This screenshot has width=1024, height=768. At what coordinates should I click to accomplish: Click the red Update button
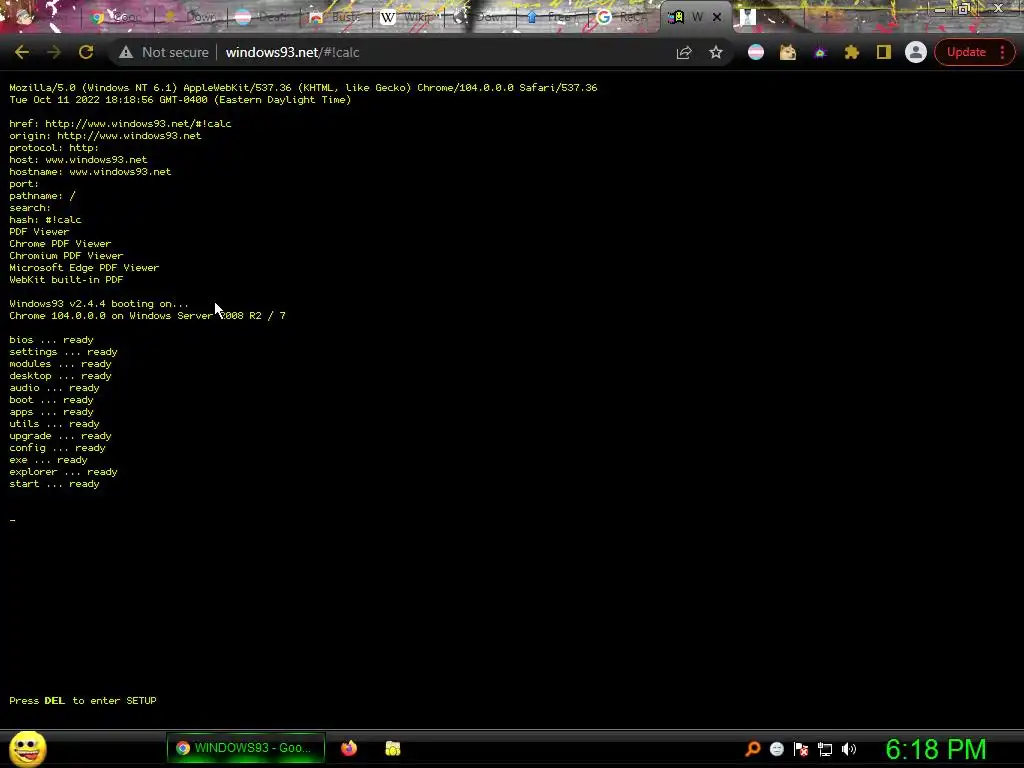point(966,52)
